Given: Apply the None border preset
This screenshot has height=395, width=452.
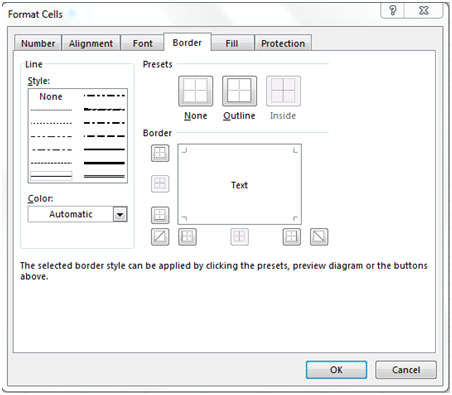Looking at the screenshot, I should pyautogui.click(x=196, y=91).
